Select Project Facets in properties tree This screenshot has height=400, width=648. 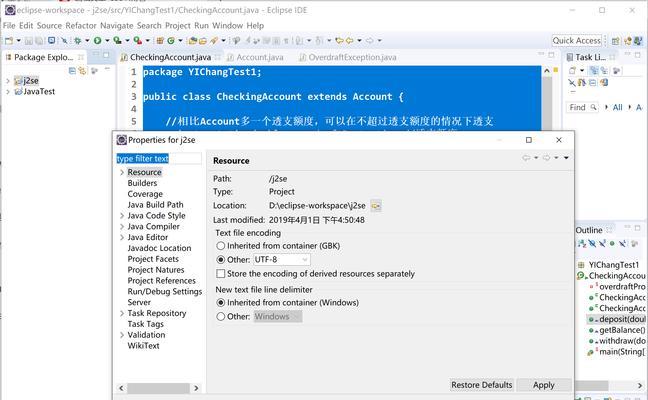pyautogui.click(x=153, y=259)
